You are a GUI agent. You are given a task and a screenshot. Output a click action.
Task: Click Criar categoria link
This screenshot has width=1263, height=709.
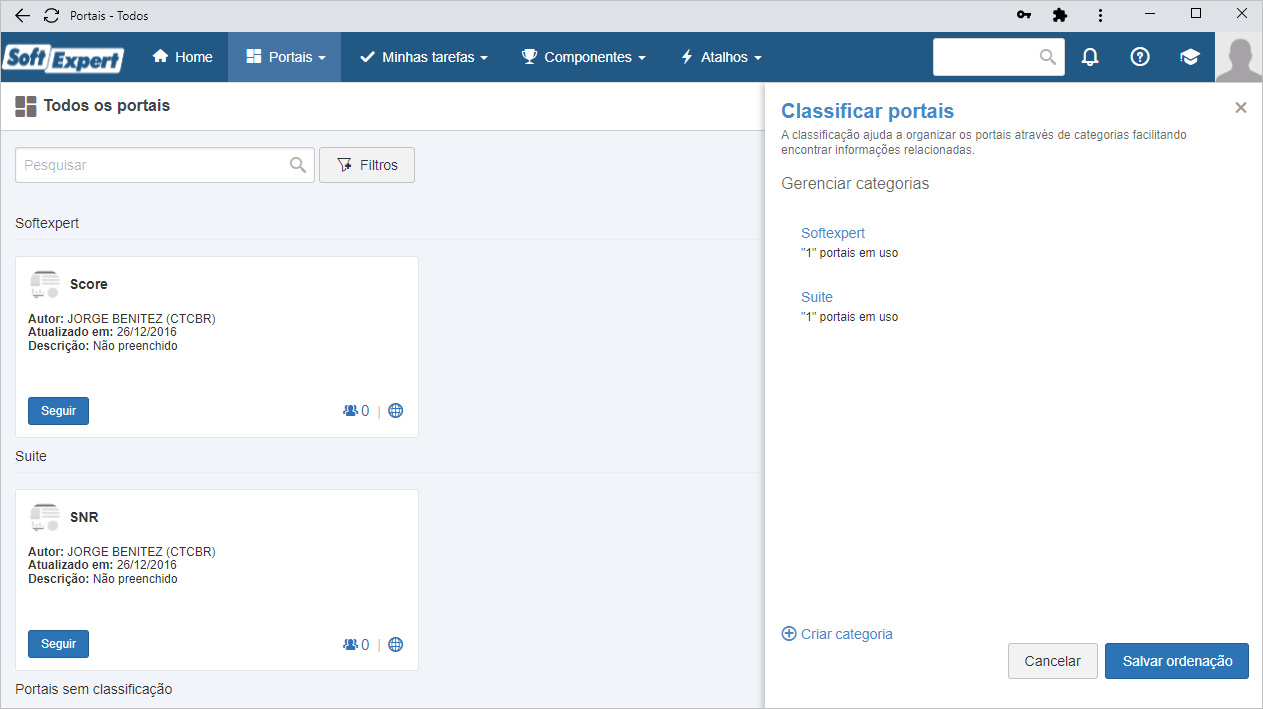(x=837, y=634)
